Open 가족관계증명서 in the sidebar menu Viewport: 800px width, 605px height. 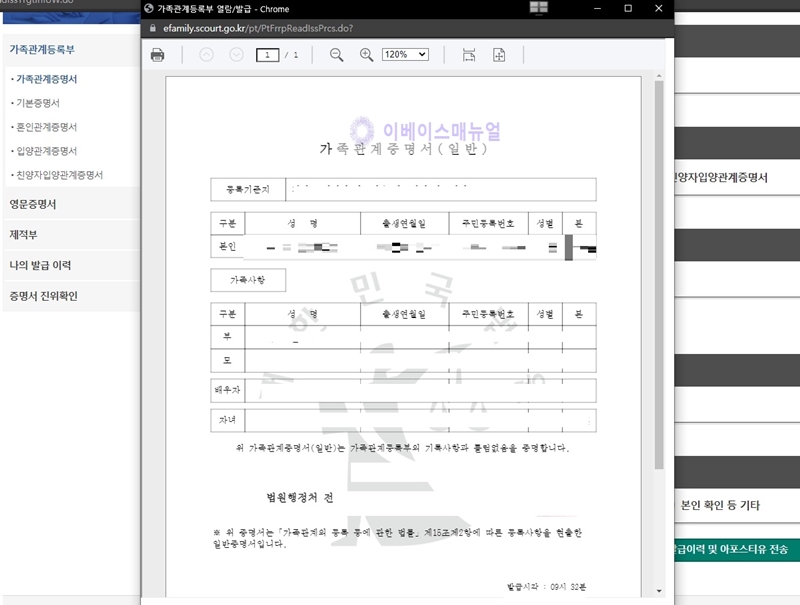pyautogui.click(x=46, y=79)
